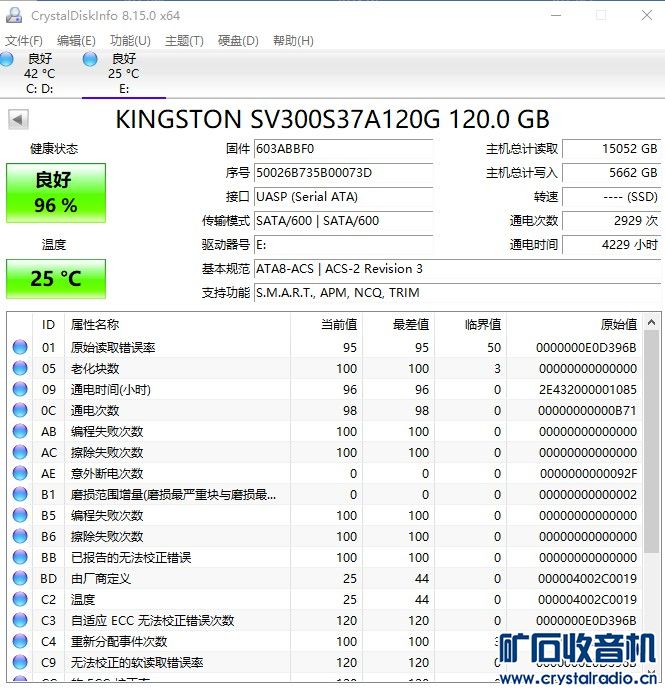Open the 硬盘(D) menu
Viewport: 665px width, 691px height.
(238, 41)
